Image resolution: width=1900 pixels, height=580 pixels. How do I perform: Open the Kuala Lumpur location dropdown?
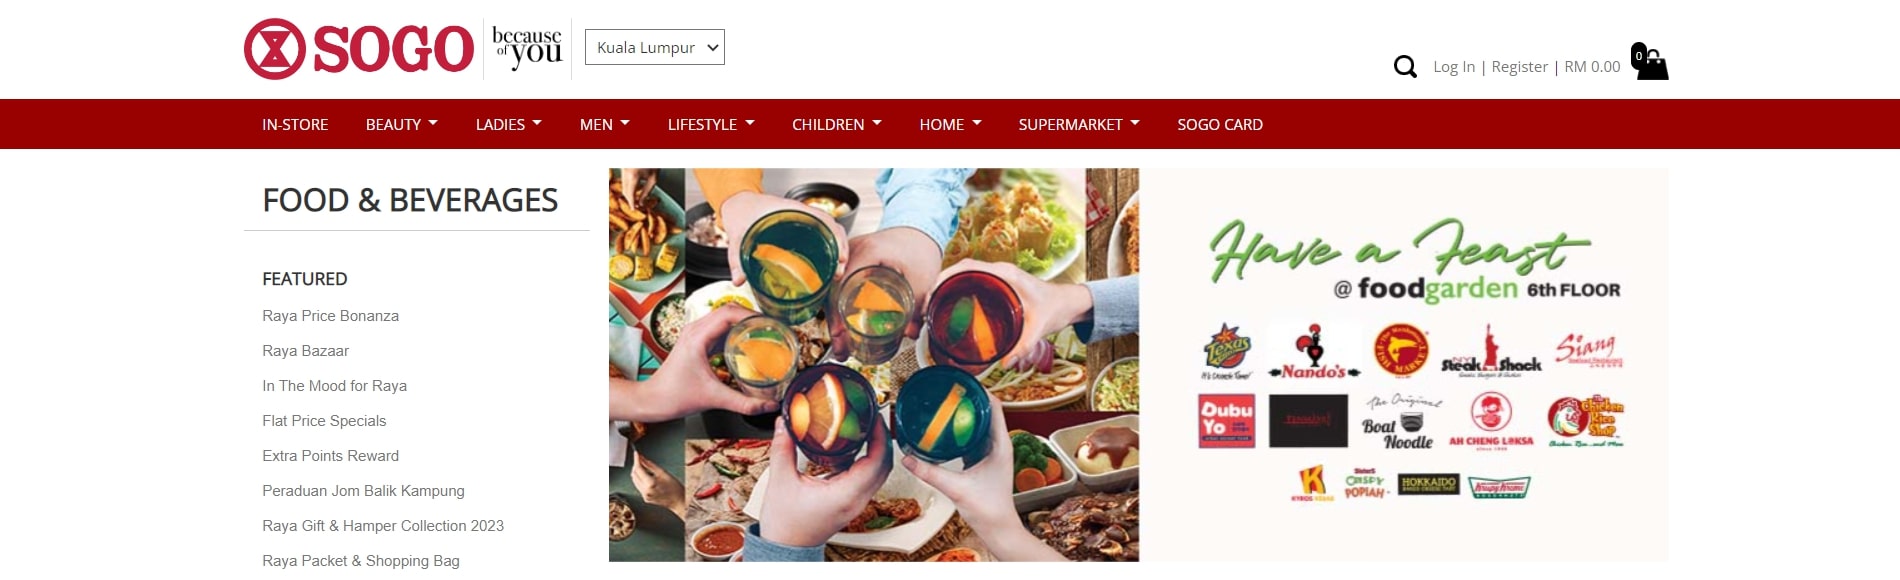[x=655, y=47]
